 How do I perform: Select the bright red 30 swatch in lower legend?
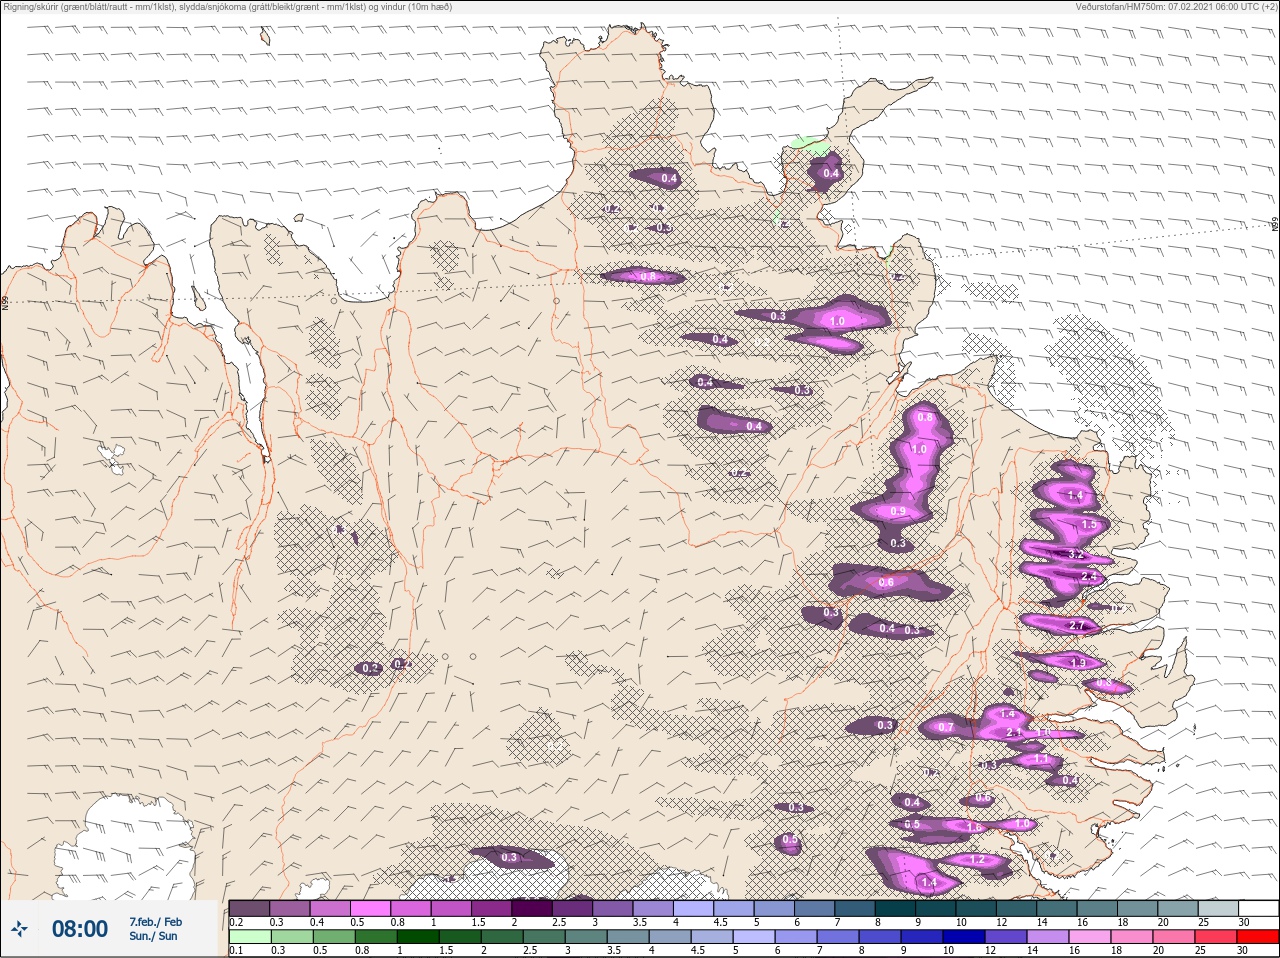click(1258, 937)
